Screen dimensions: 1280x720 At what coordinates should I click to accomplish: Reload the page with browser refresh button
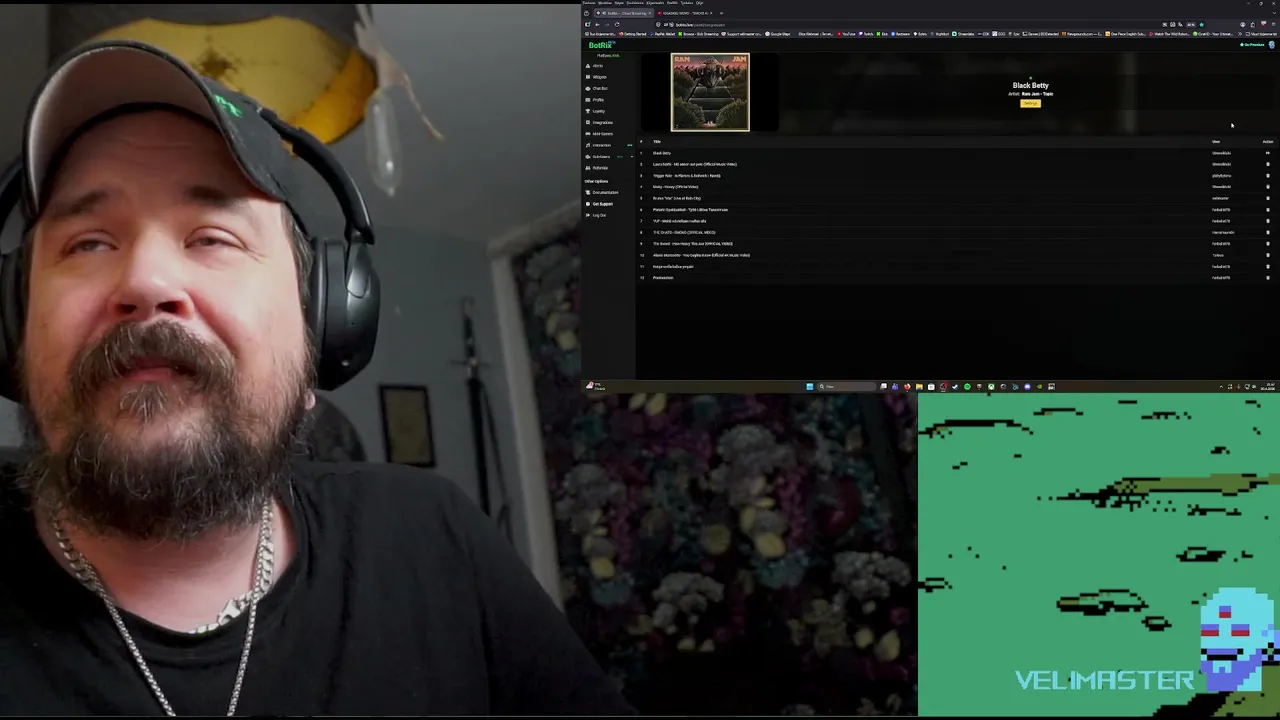[x=617, y=24]
